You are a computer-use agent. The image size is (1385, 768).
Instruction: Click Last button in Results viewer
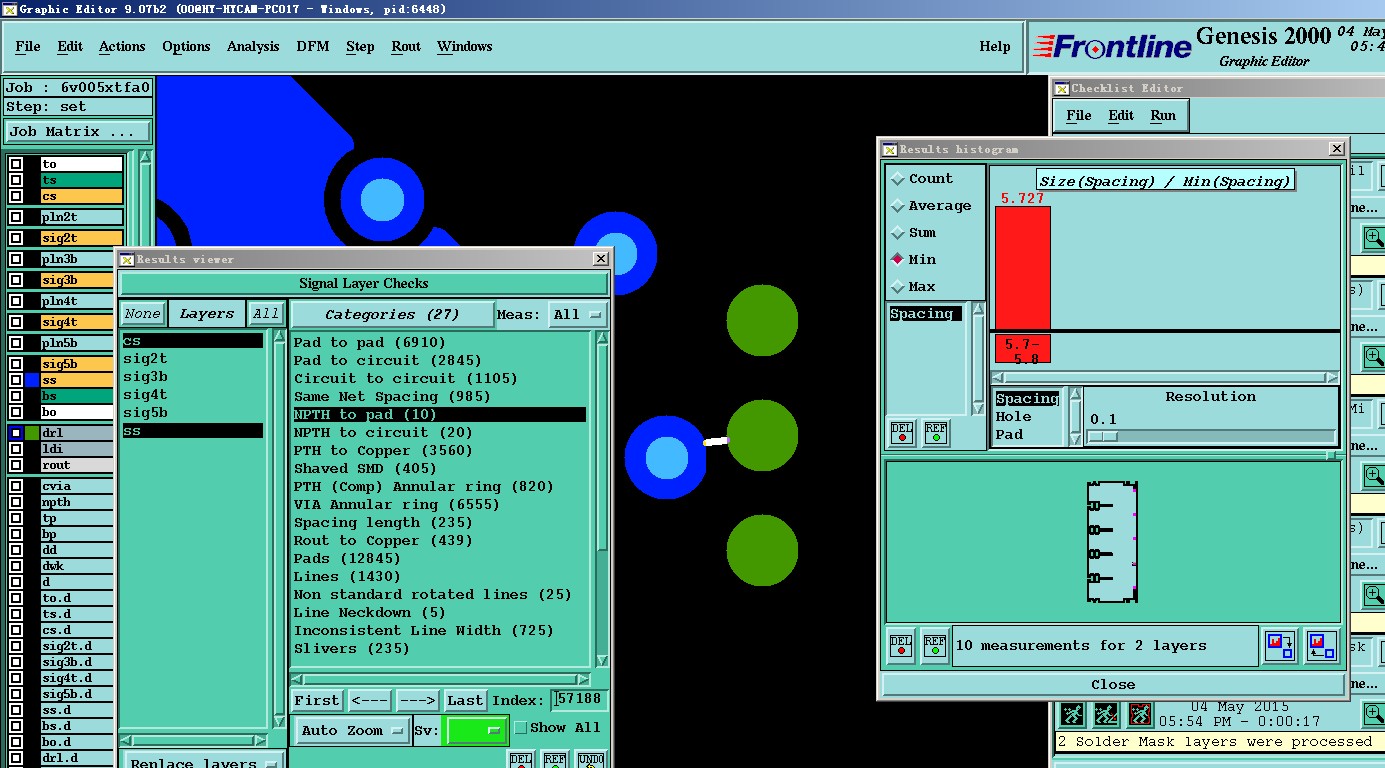(x=465, y=700)
